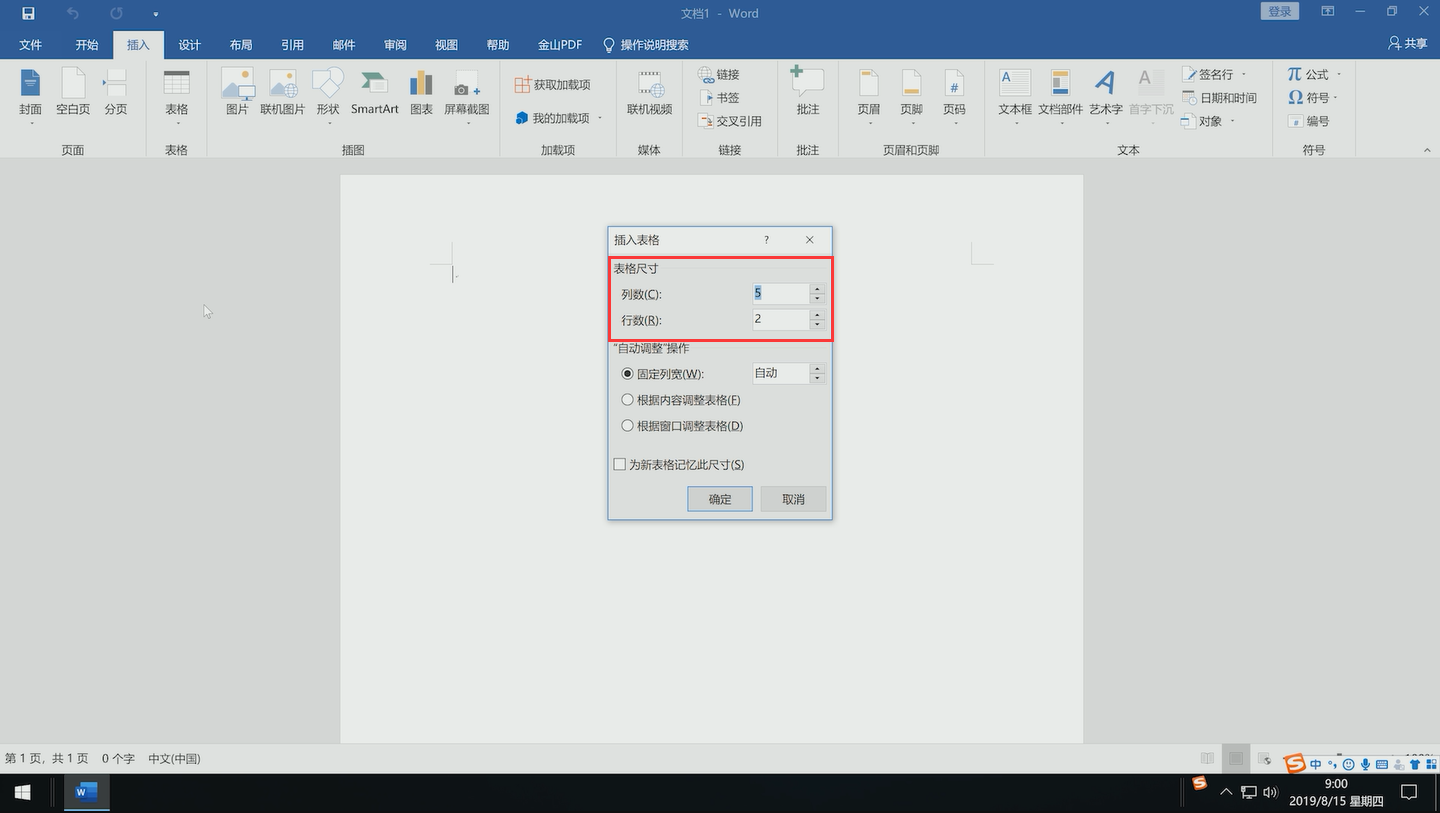Open Ribbon Display Options in title bar
The width and height of the screenshot is (1440, 813).
(1328, 12)
